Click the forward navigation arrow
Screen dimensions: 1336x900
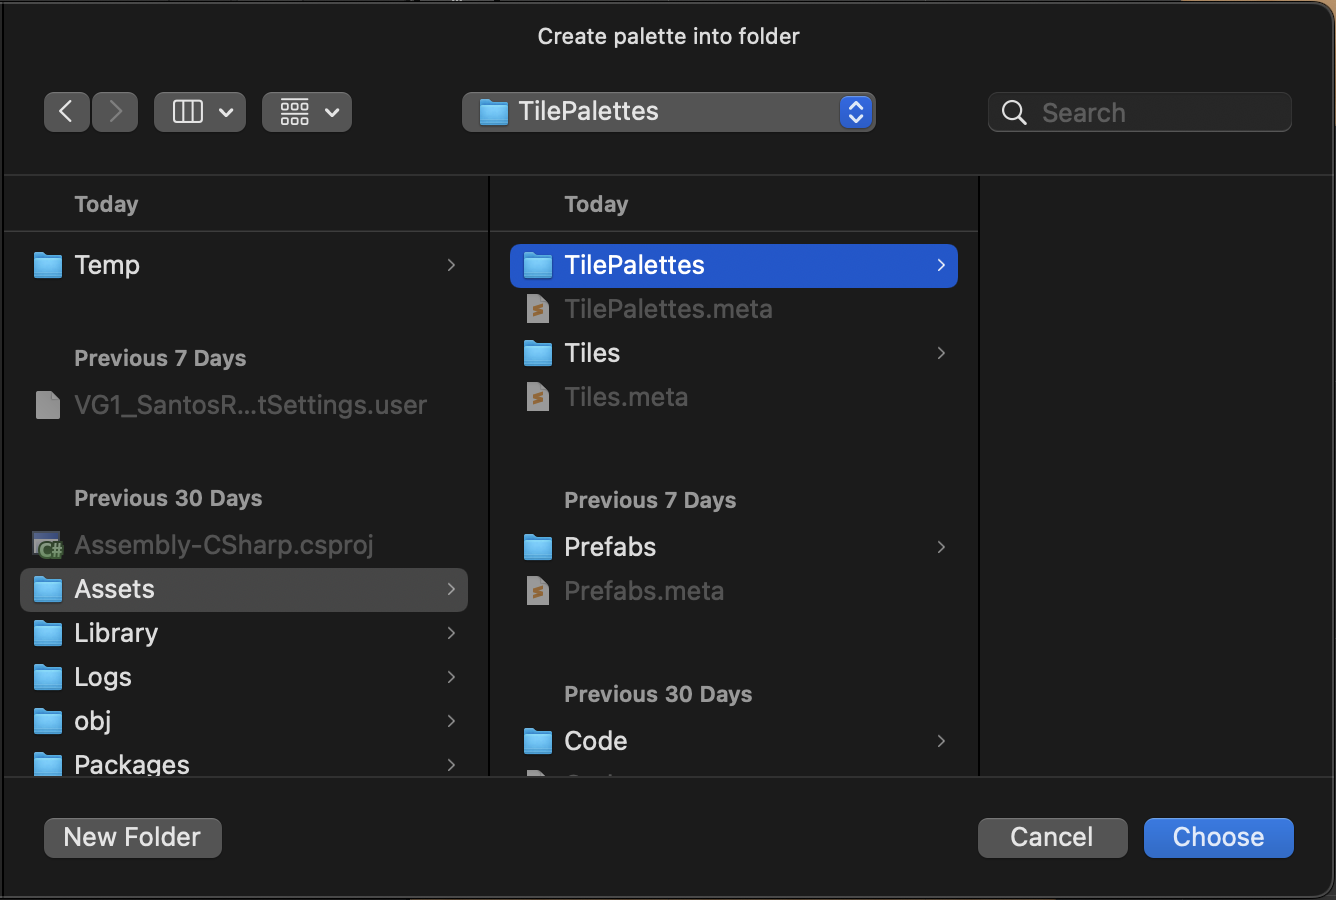point(116,112)
